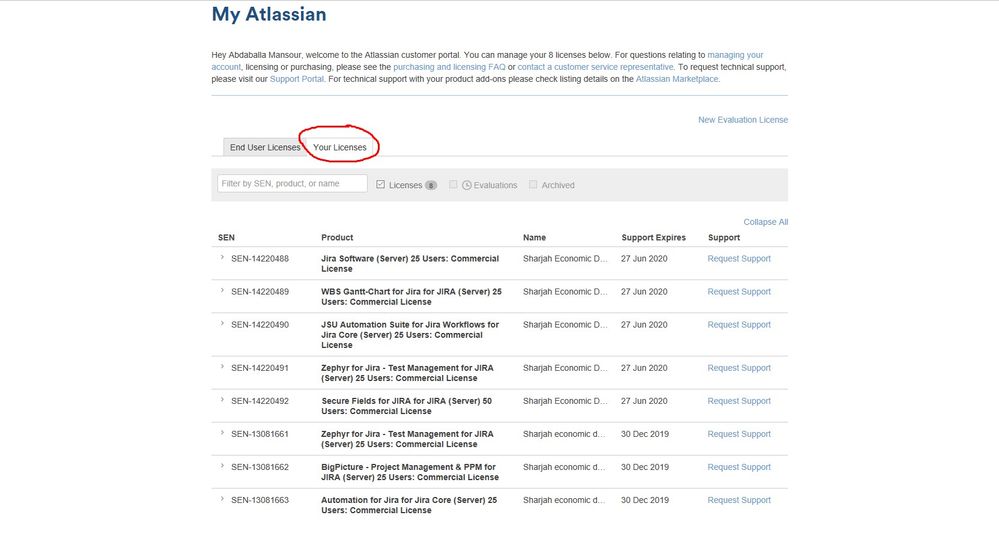Expand row SEN-14220492
The image size is (999, 559).
(222, 400)
